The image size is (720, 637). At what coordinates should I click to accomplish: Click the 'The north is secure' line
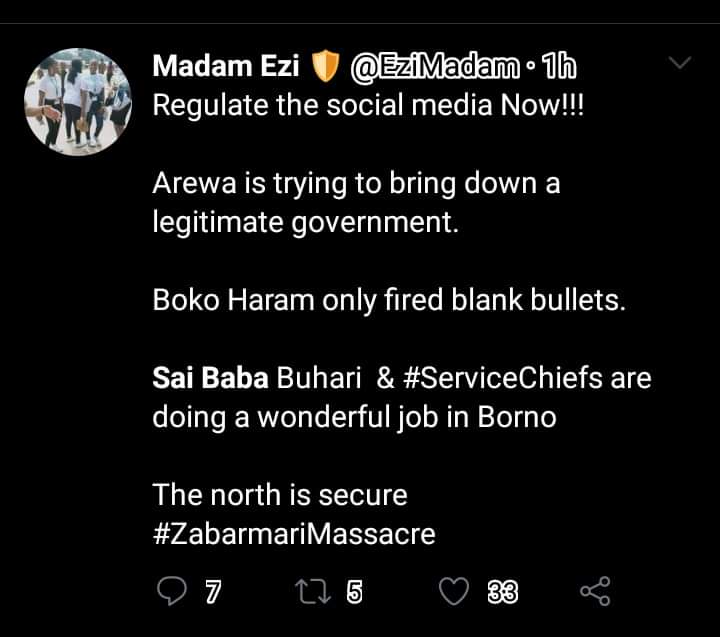pyautogui.click(x=280, y=495)
